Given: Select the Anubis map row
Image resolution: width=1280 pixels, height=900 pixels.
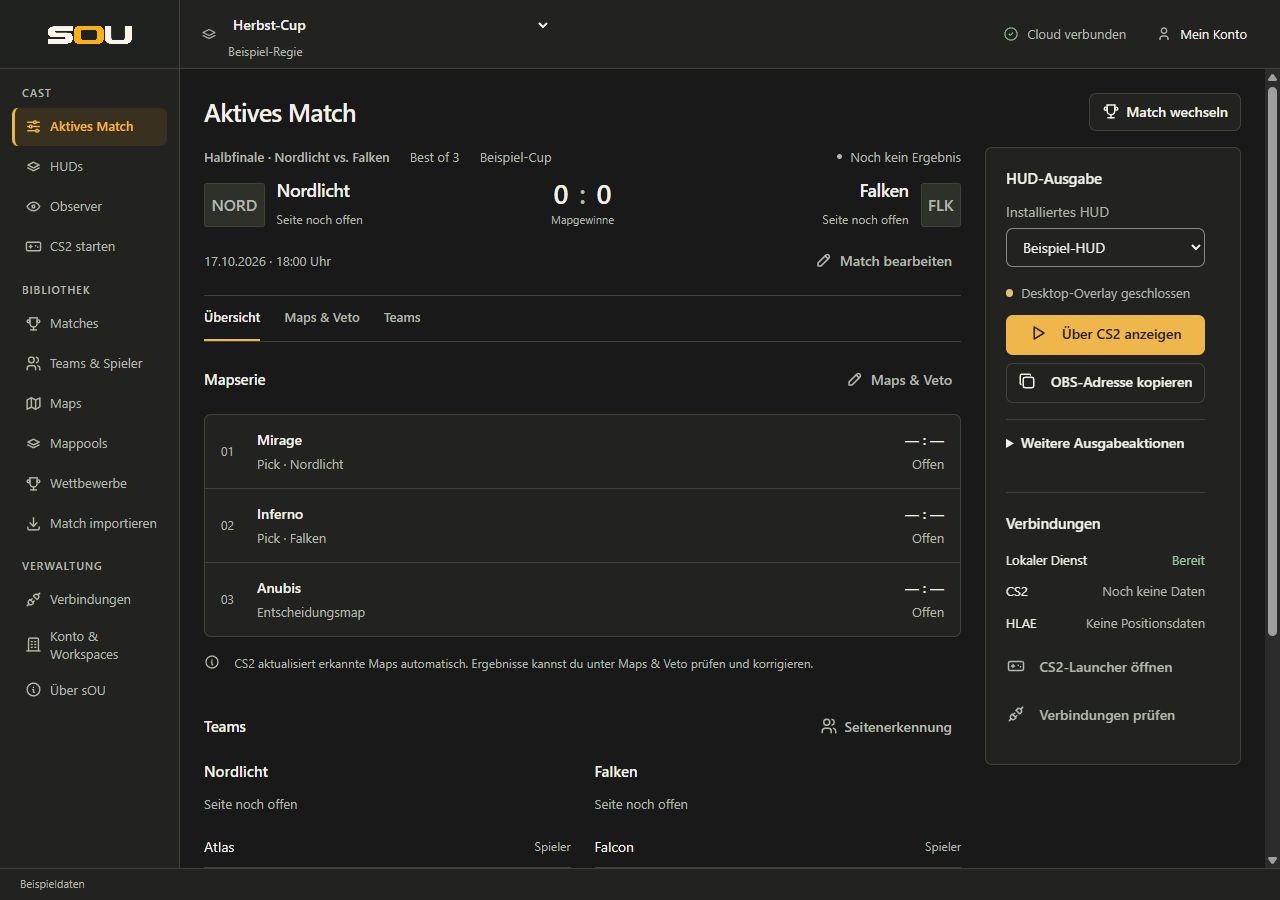Looking at the screenshot, I should click(582, 600).
